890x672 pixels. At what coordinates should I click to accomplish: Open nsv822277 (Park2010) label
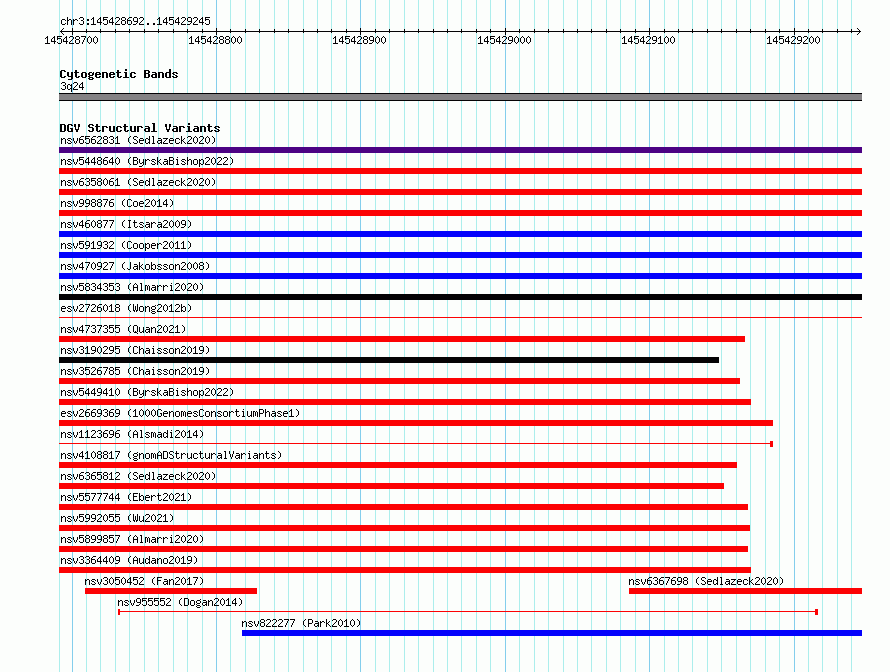301,623
